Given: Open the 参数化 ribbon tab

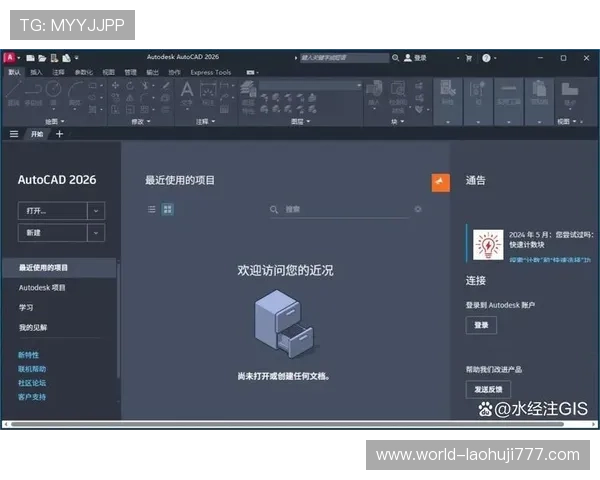Looking at the screenshot, I should tap(83, 72).
